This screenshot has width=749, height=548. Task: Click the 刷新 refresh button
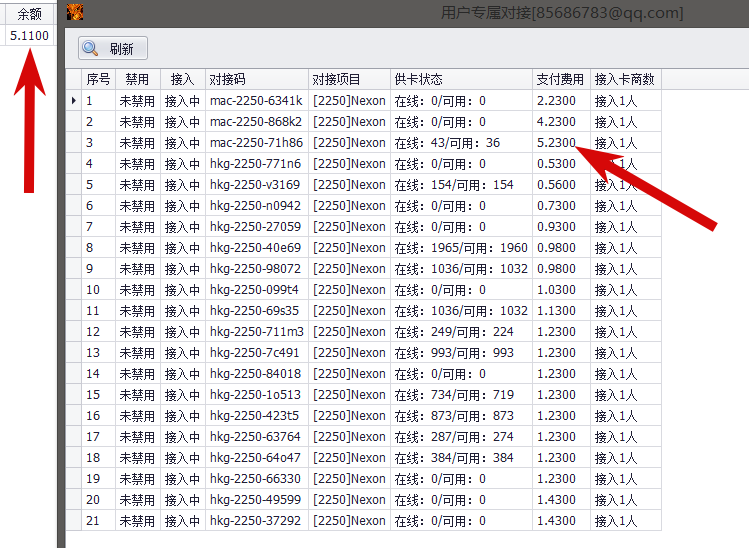(113, 48)
